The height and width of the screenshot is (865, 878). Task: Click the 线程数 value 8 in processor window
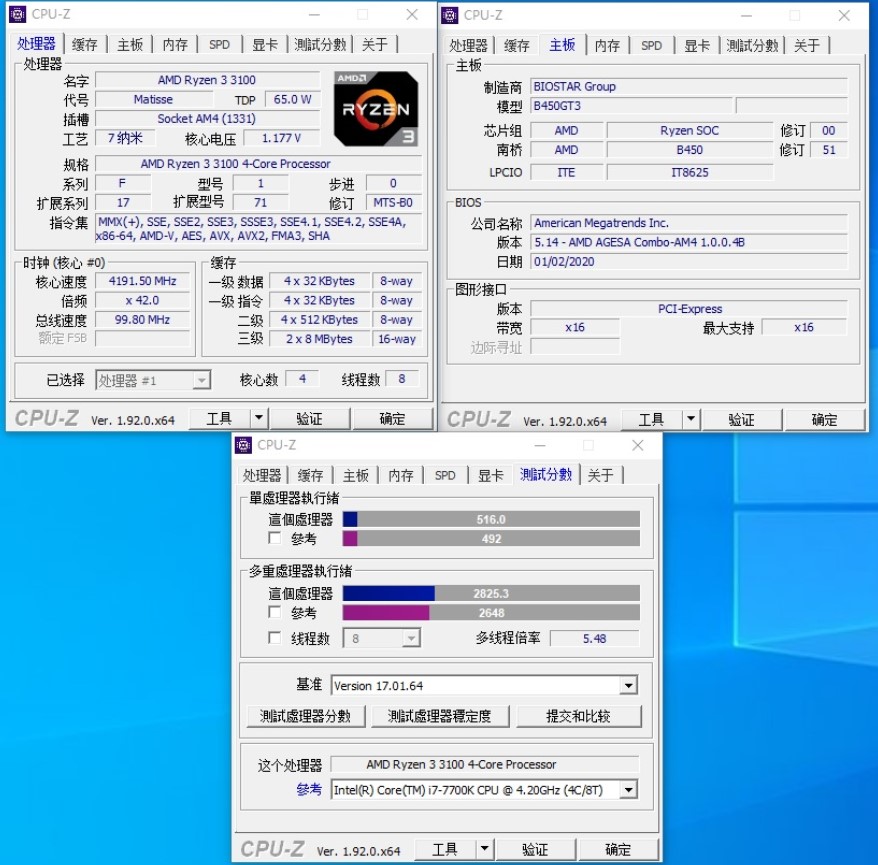pos(401,379)
